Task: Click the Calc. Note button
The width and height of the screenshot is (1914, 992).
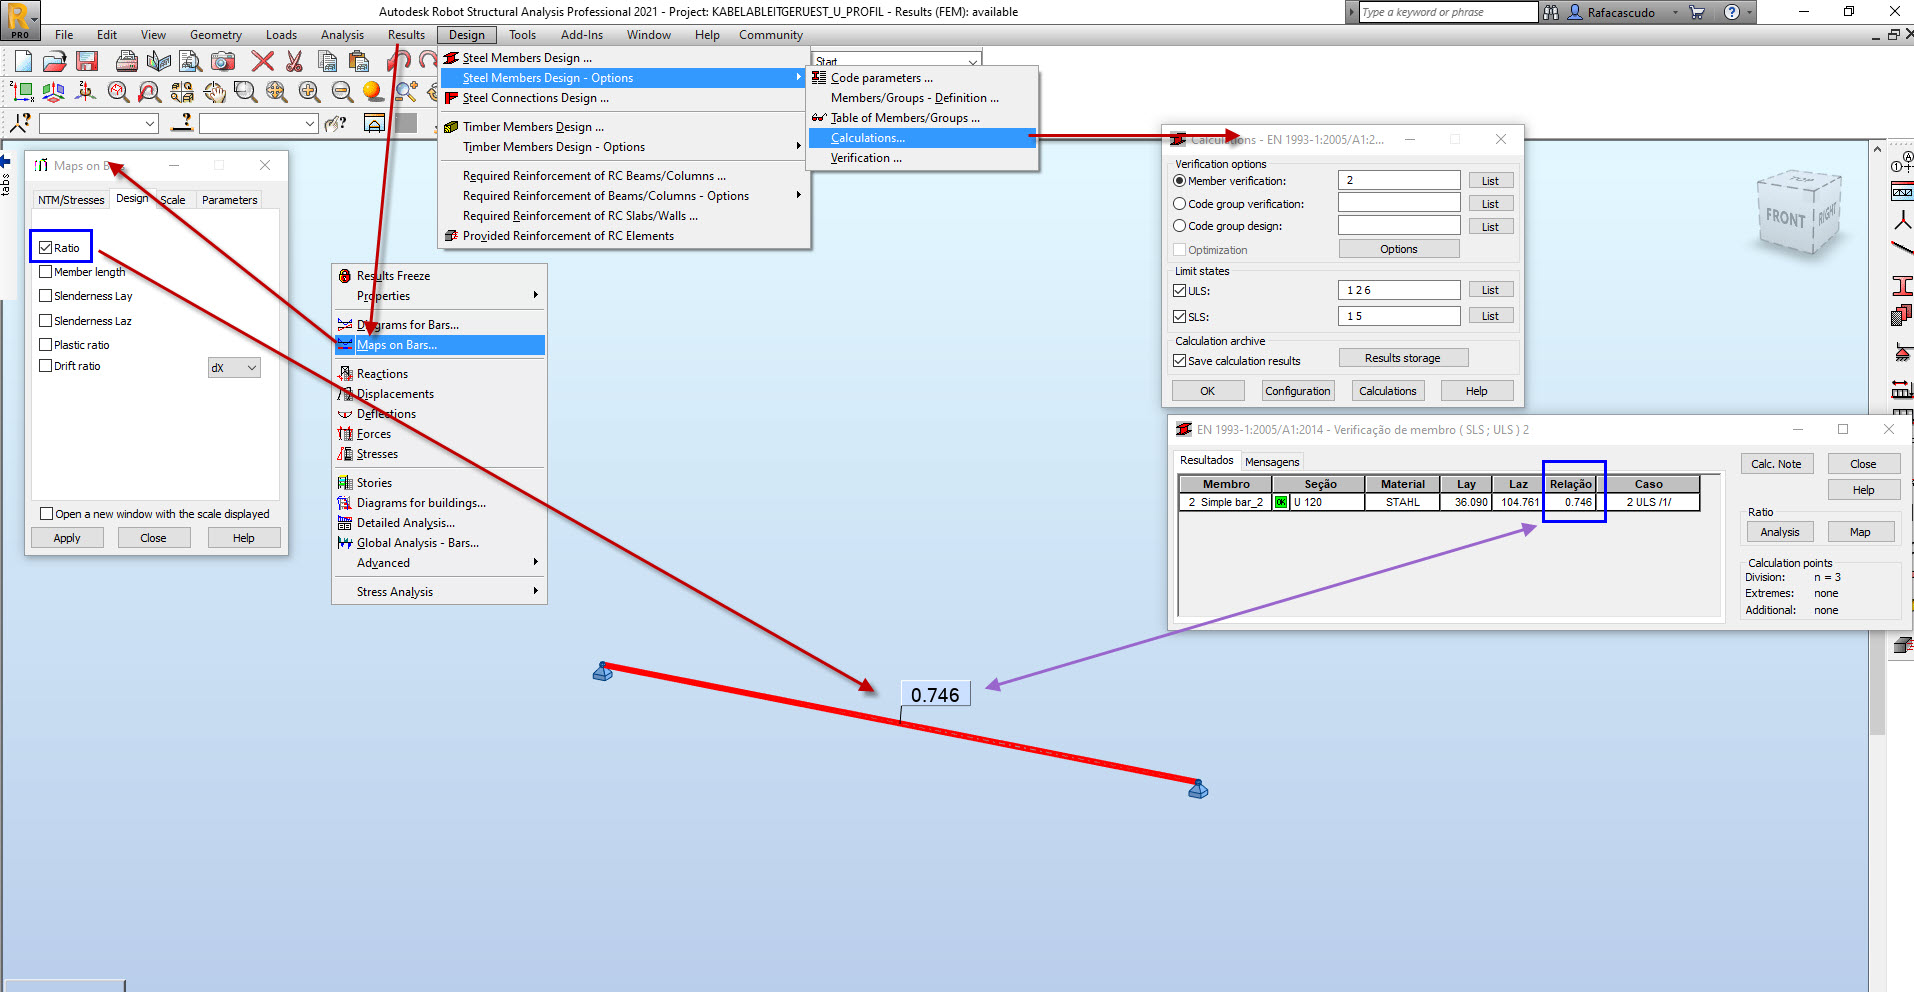Action: [x=1776, y=464]
